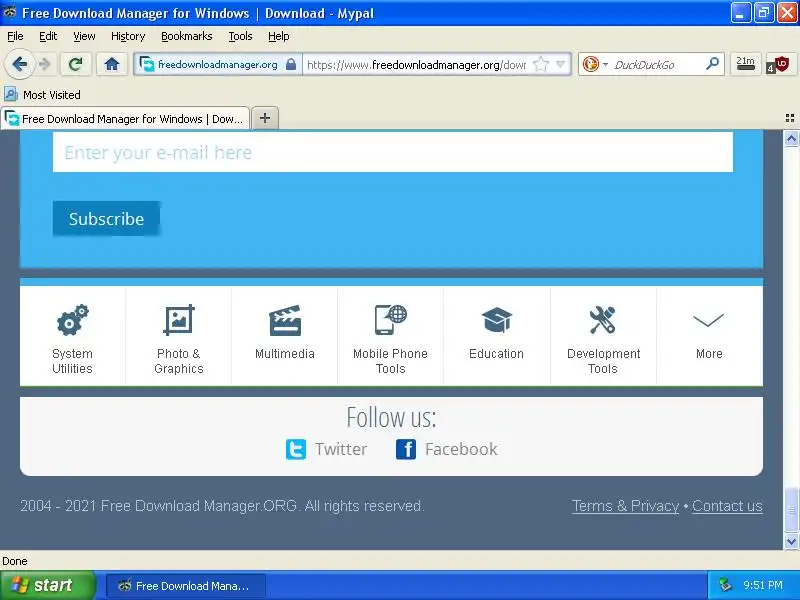
Task: Open the File menu
Action: [15, 36]
